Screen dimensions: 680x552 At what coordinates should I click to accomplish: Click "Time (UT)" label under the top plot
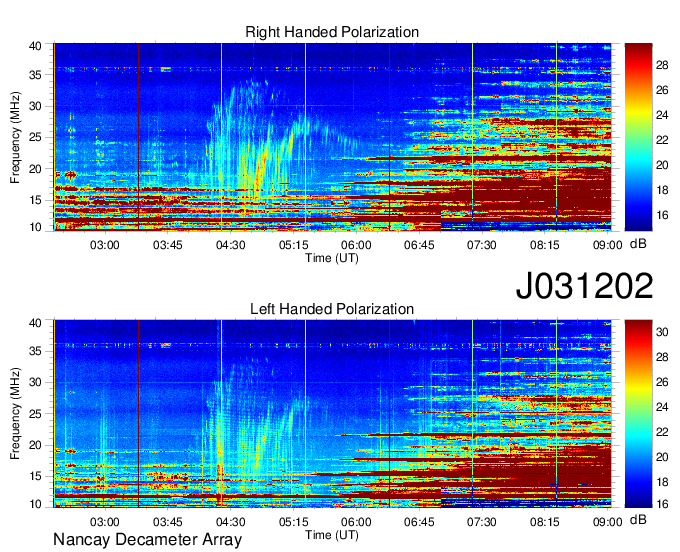(x=332, y=258)
